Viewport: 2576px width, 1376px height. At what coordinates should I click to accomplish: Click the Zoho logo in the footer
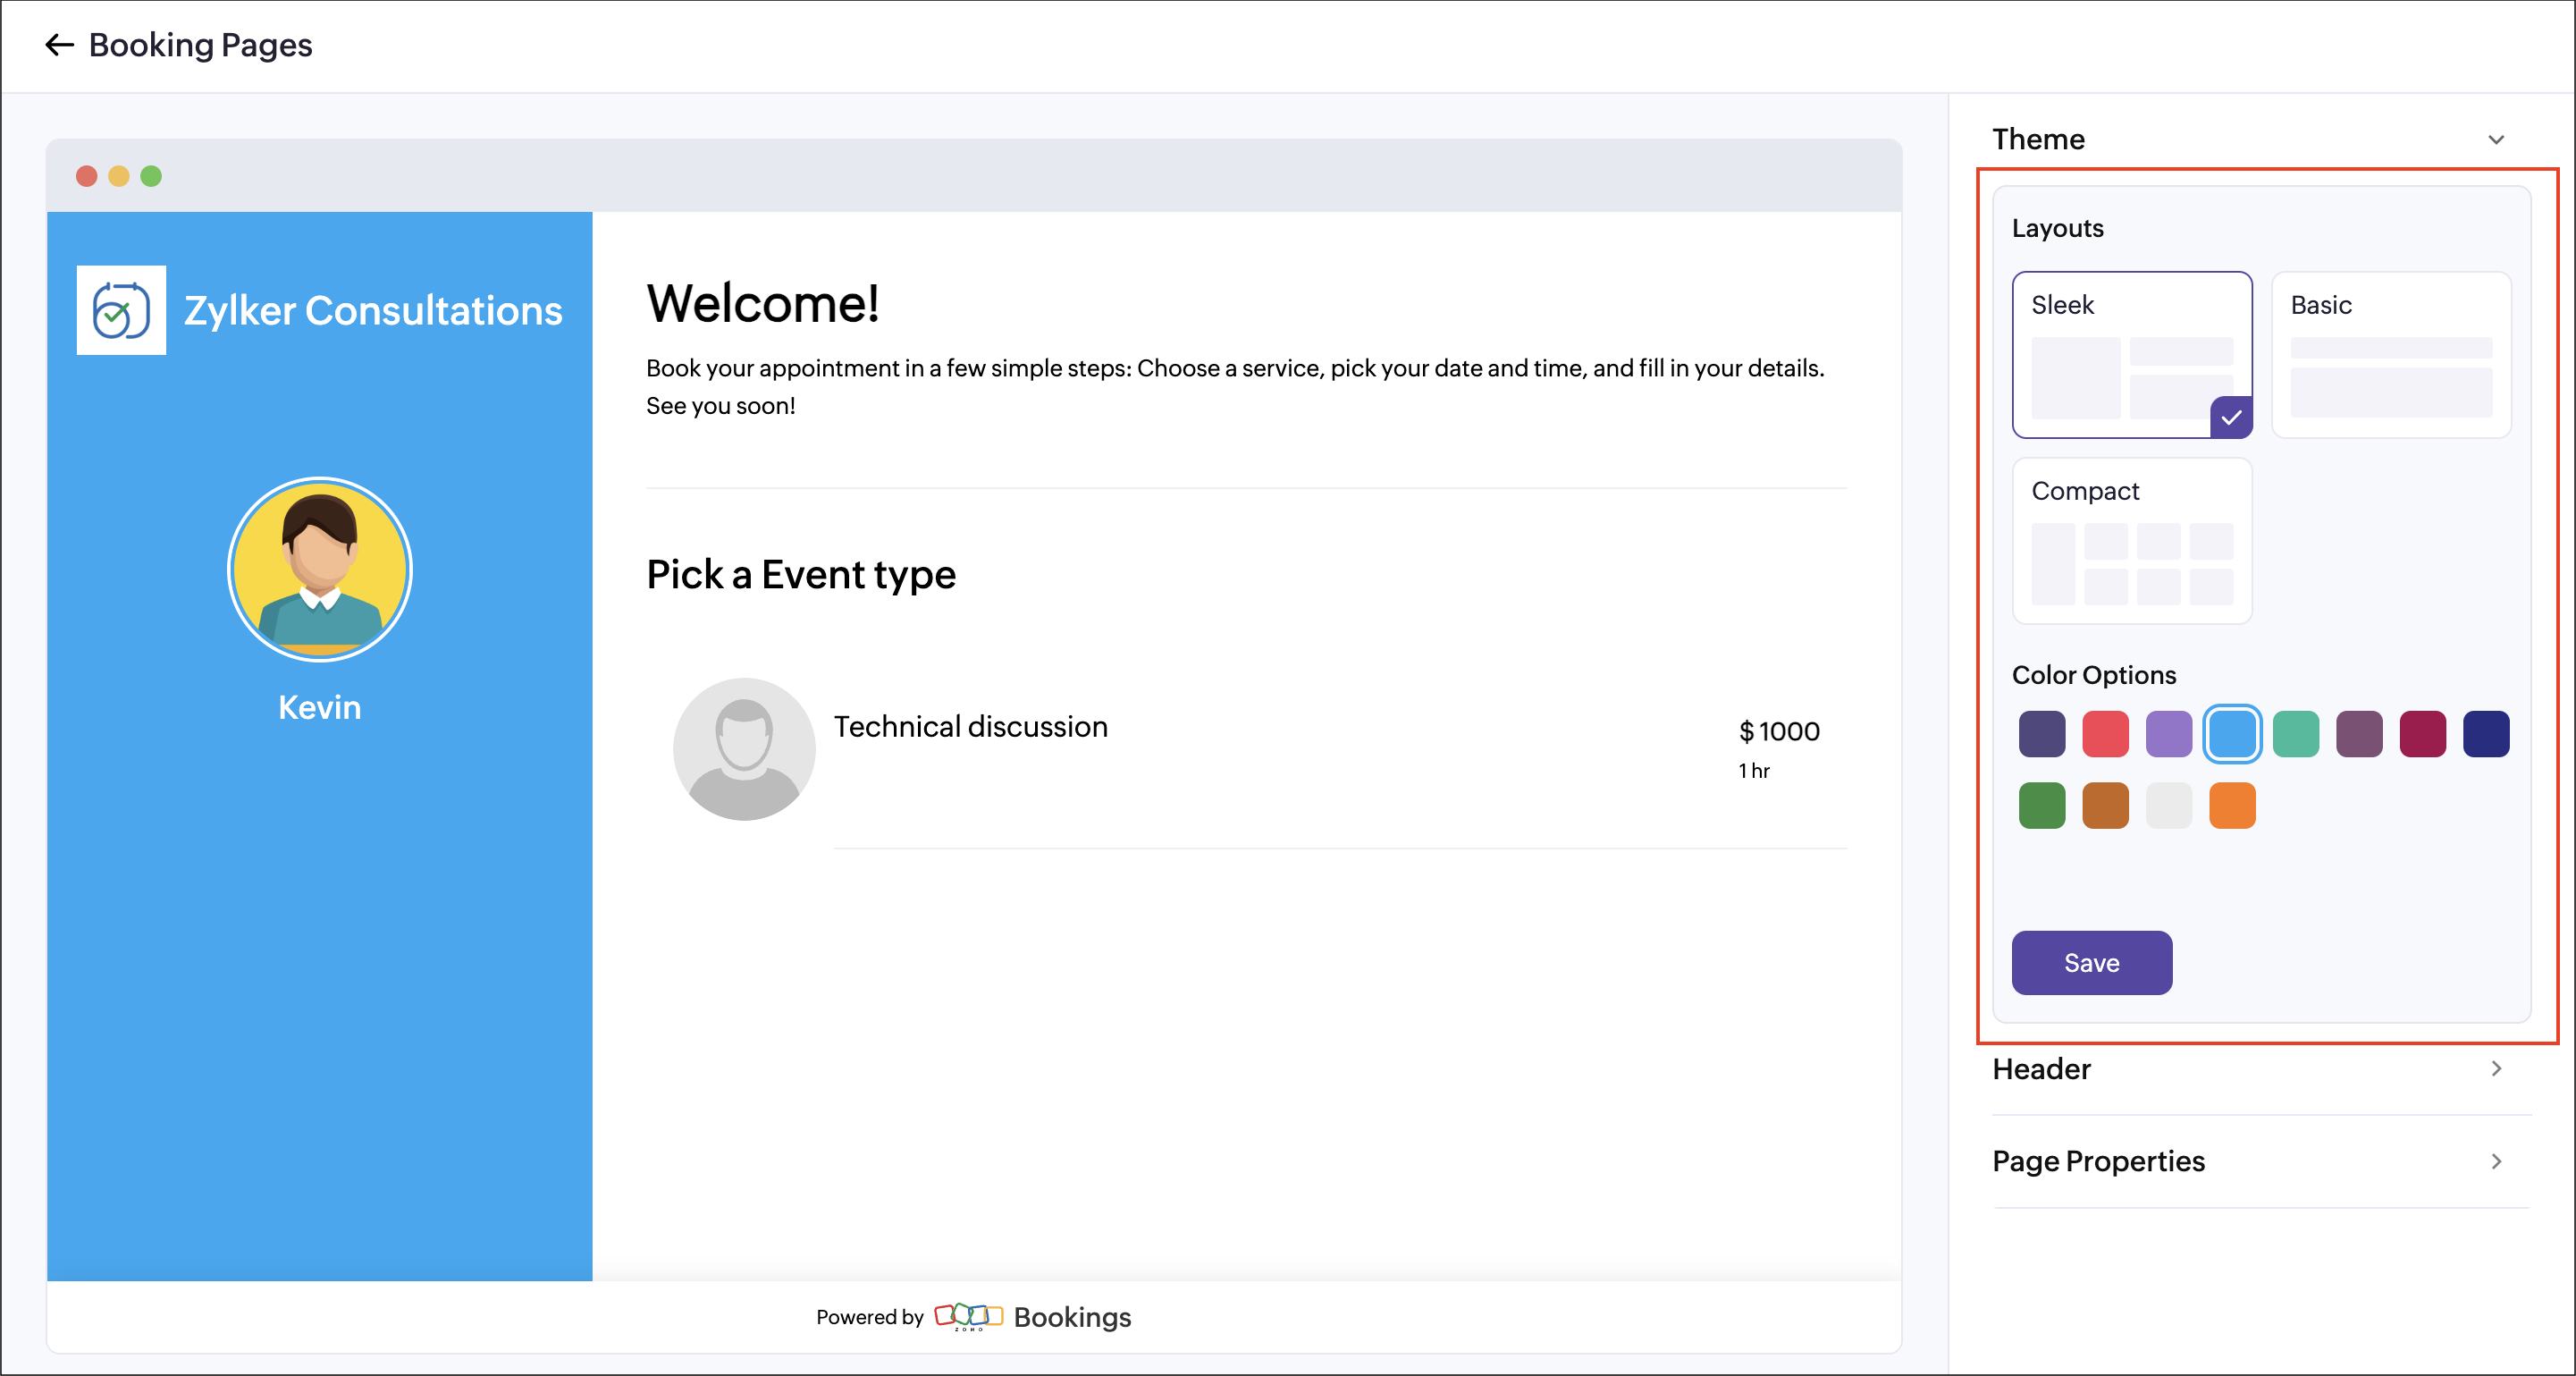click(x=967, y=1316)
